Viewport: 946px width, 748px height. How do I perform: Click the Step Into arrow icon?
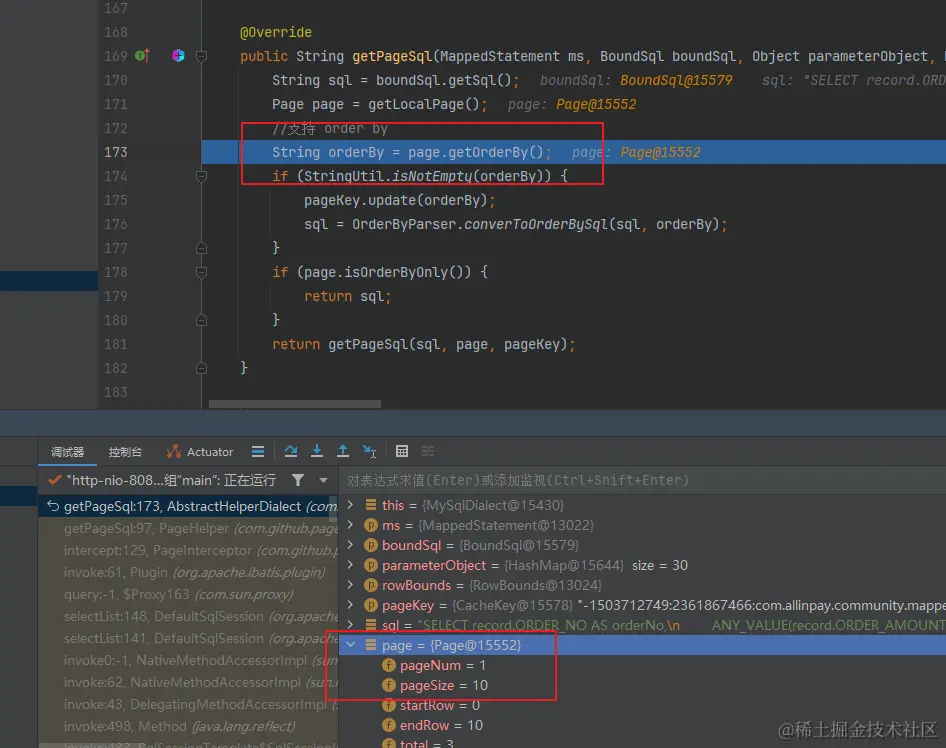317,451
